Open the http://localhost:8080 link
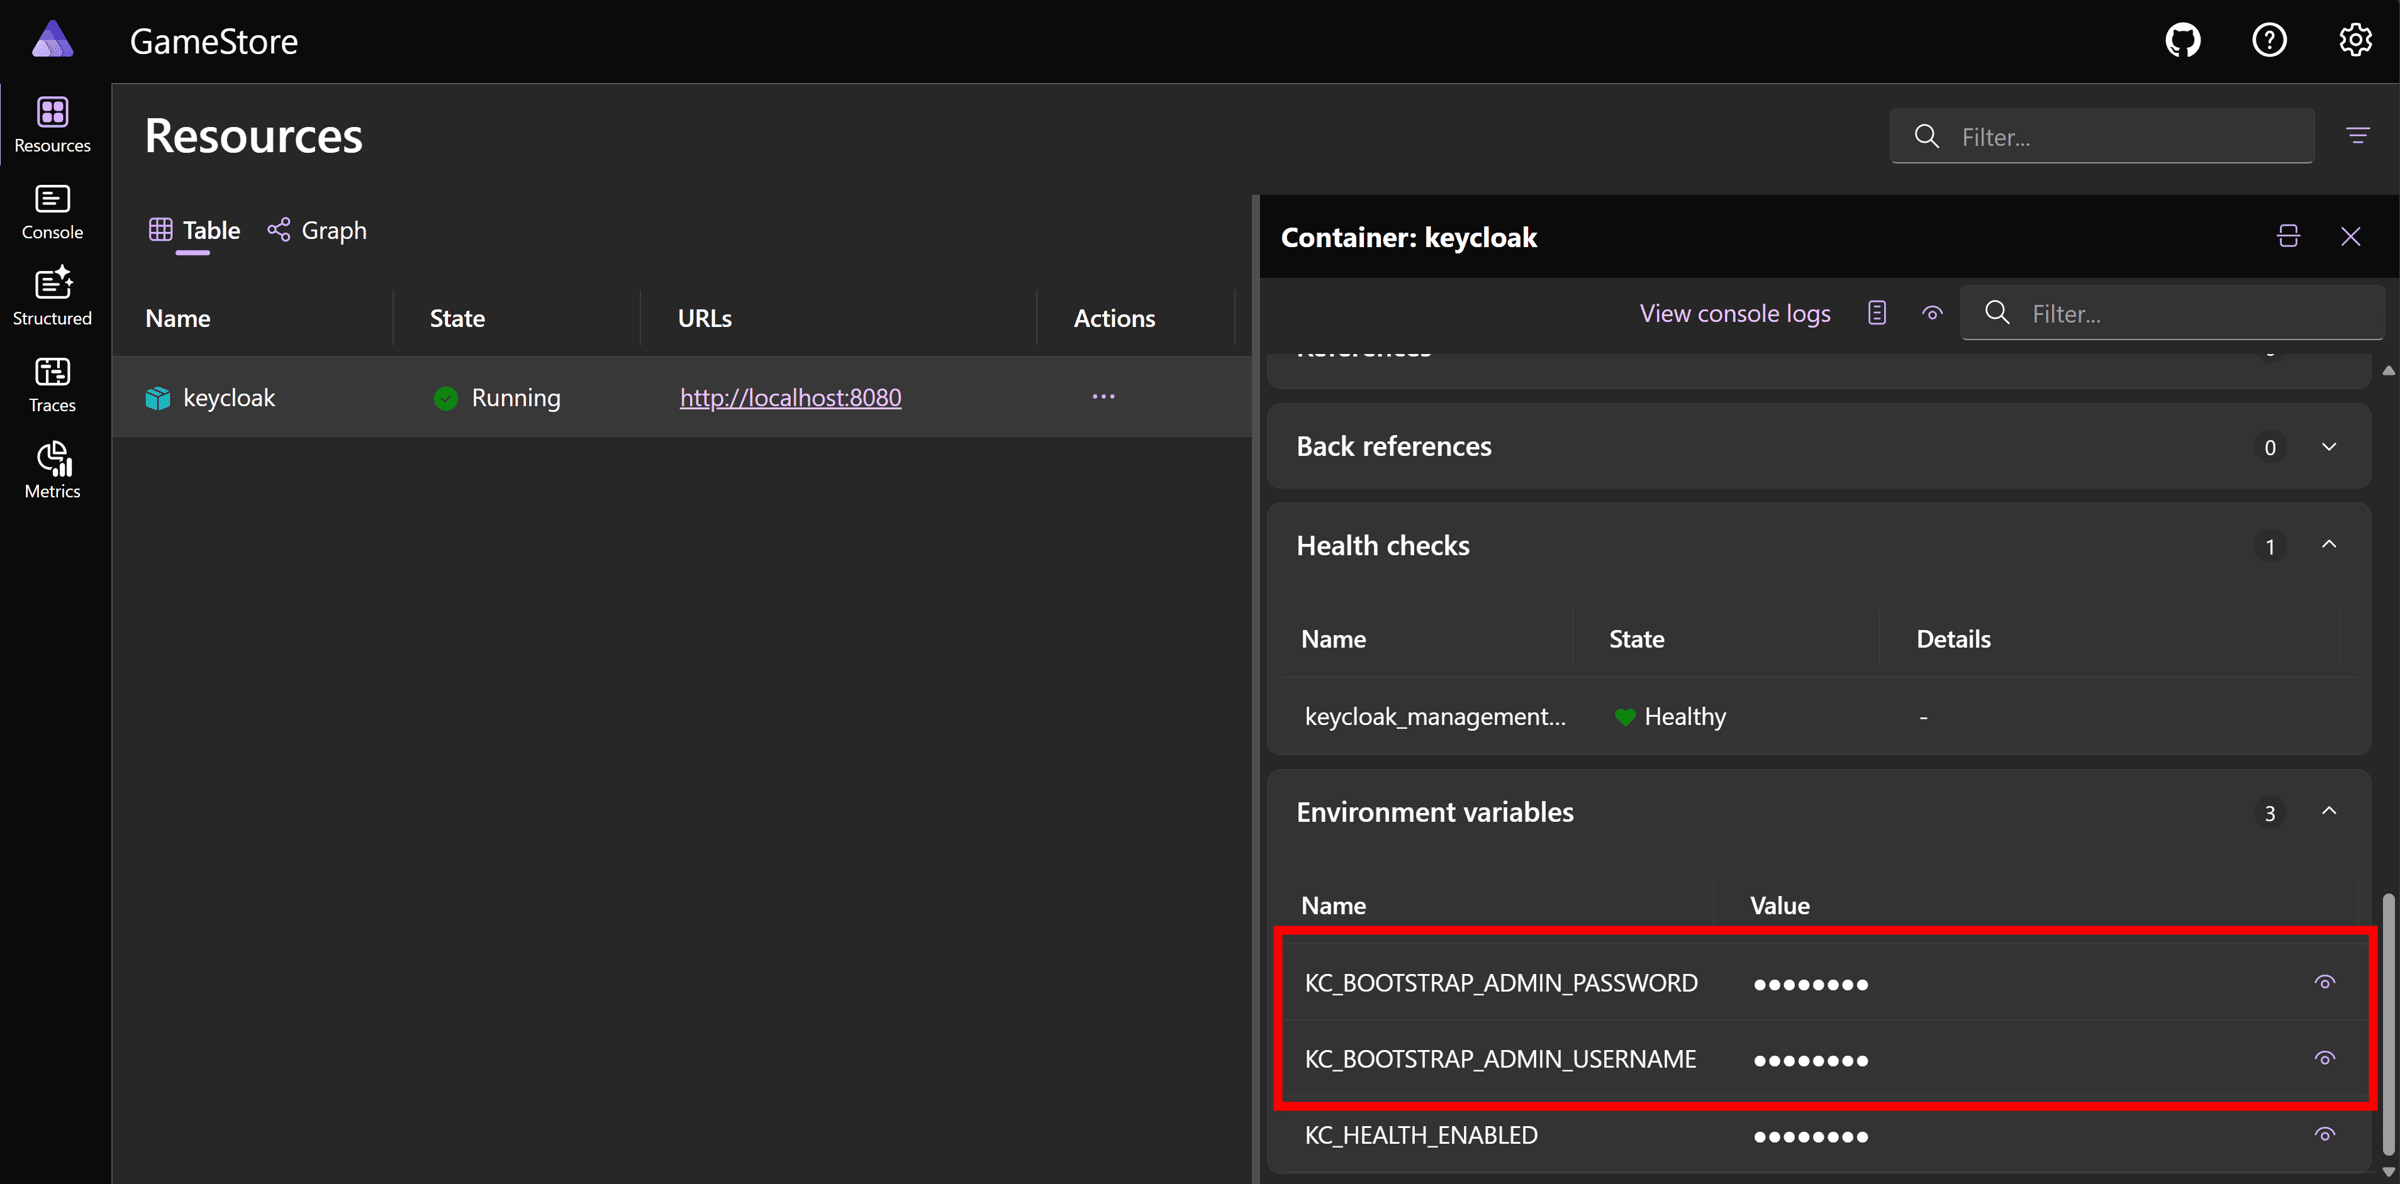Viewport: 2400px width, 1184px height. pyautogui.click(x=790, y=398)
